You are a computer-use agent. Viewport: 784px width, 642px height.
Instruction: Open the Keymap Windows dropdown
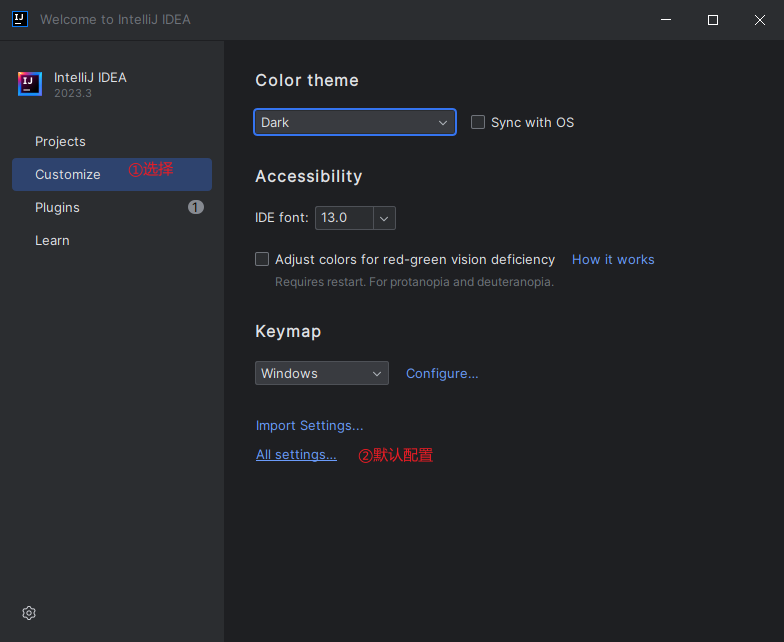point(322,373)
